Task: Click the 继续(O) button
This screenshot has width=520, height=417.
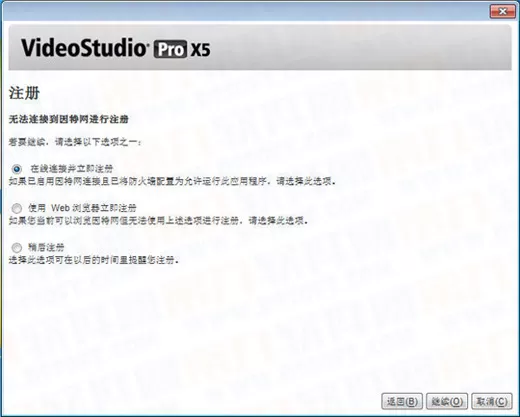Action: click(447, 401)
